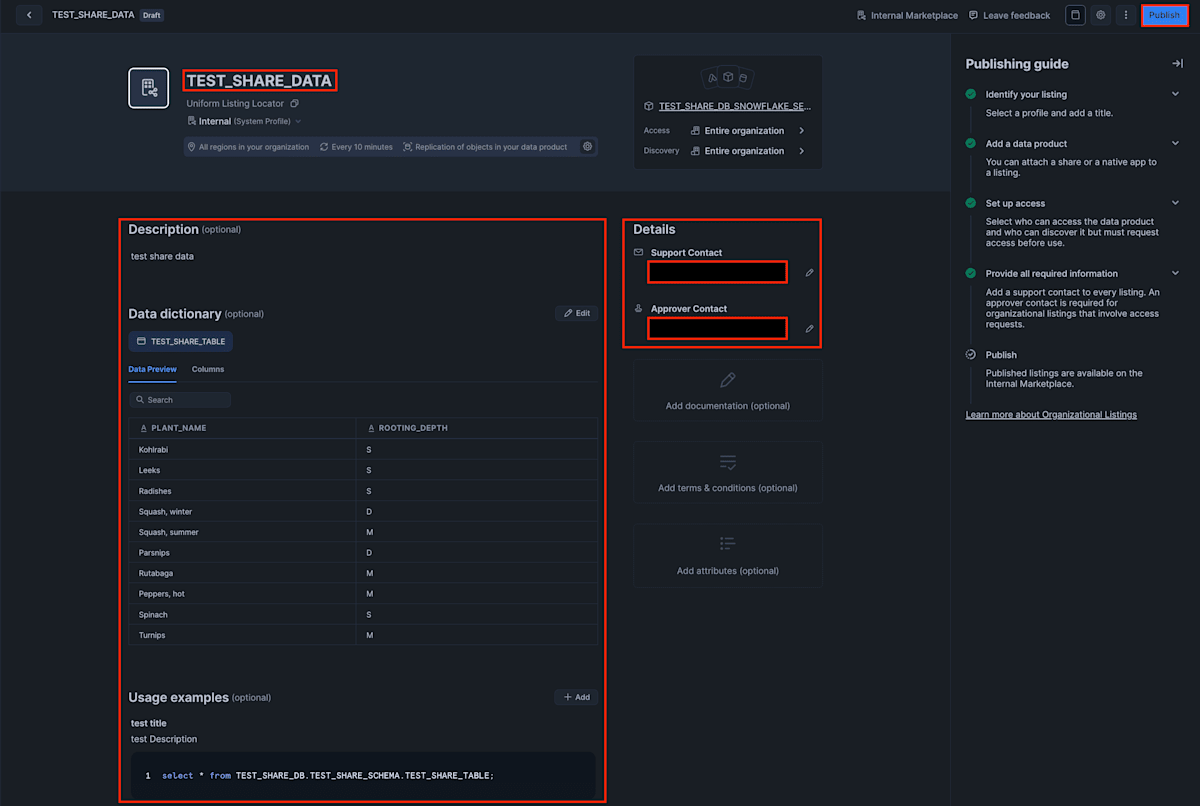
Task: Open the listing preview icon in header
Action: point(1075,15)
